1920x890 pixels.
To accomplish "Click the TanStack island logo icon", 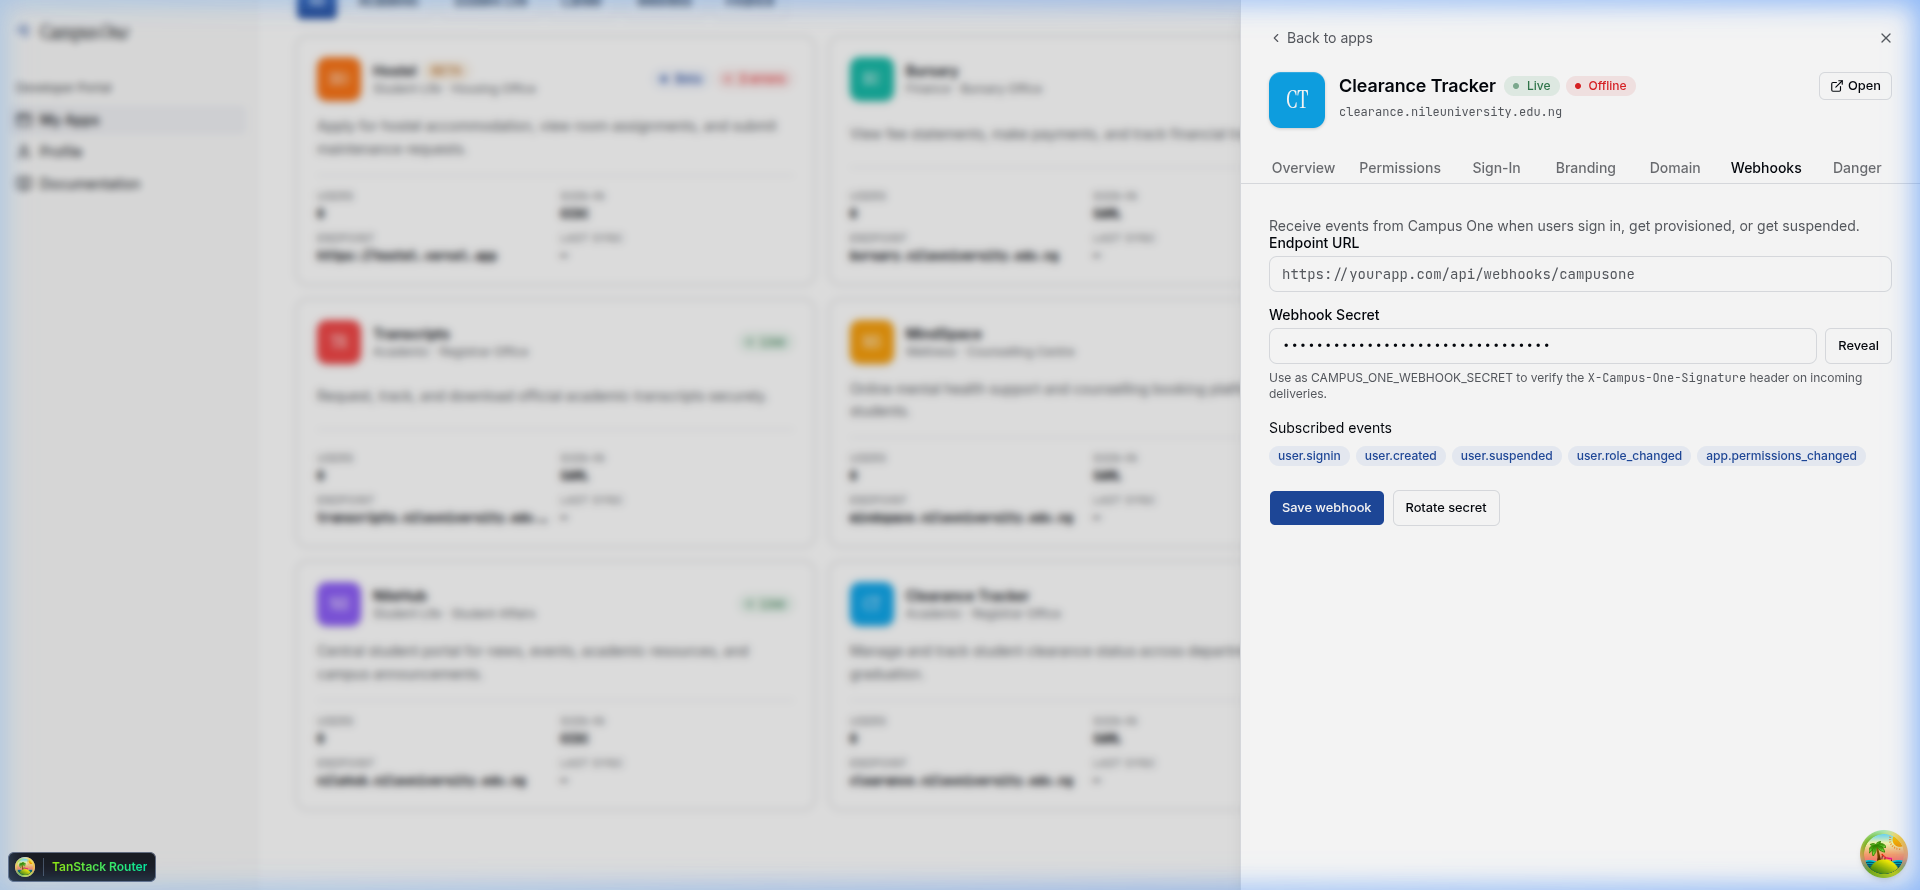I will [x=25, y=867].
